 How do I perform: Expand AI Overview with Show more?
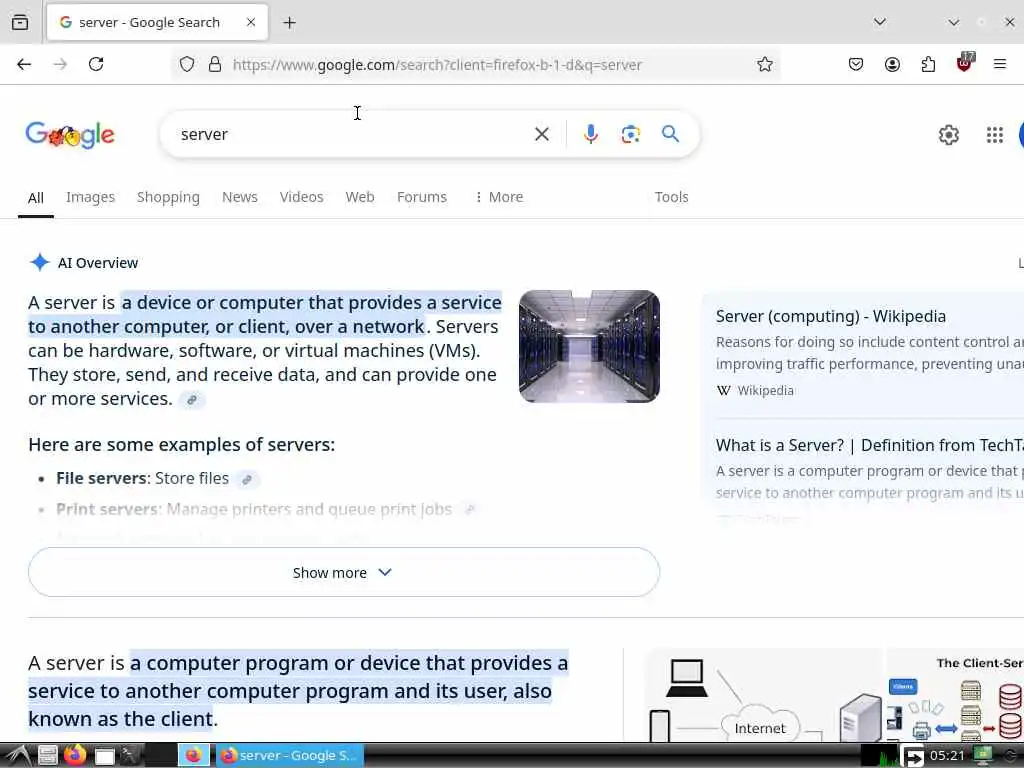pyautogui.click(x=344, y=572)
